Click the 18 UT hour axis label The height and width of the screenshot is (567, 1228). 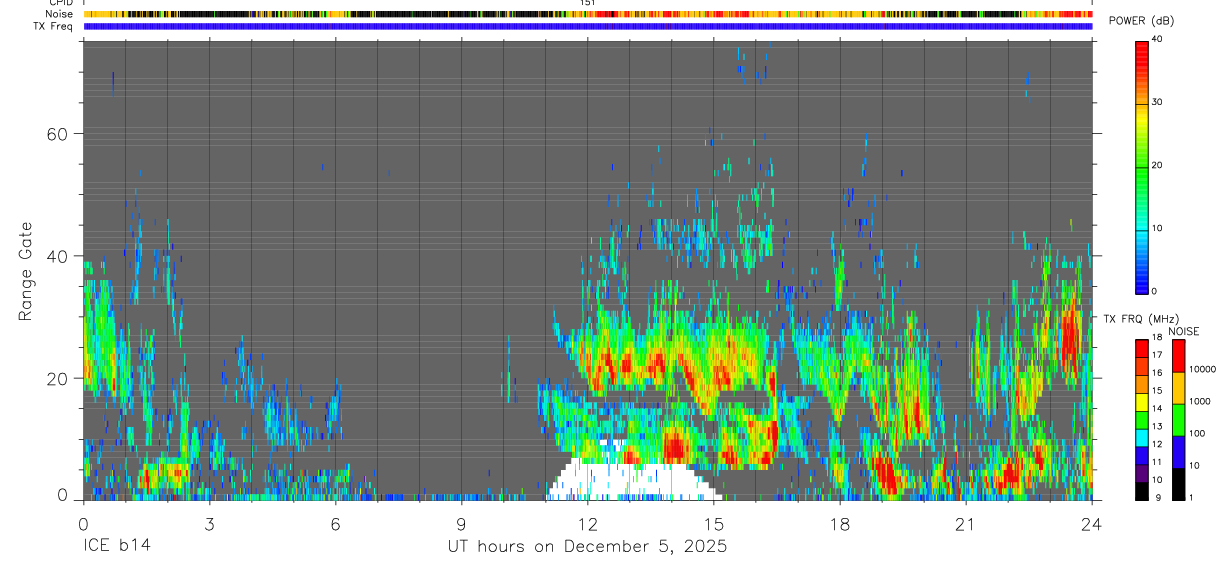point(840,524)
